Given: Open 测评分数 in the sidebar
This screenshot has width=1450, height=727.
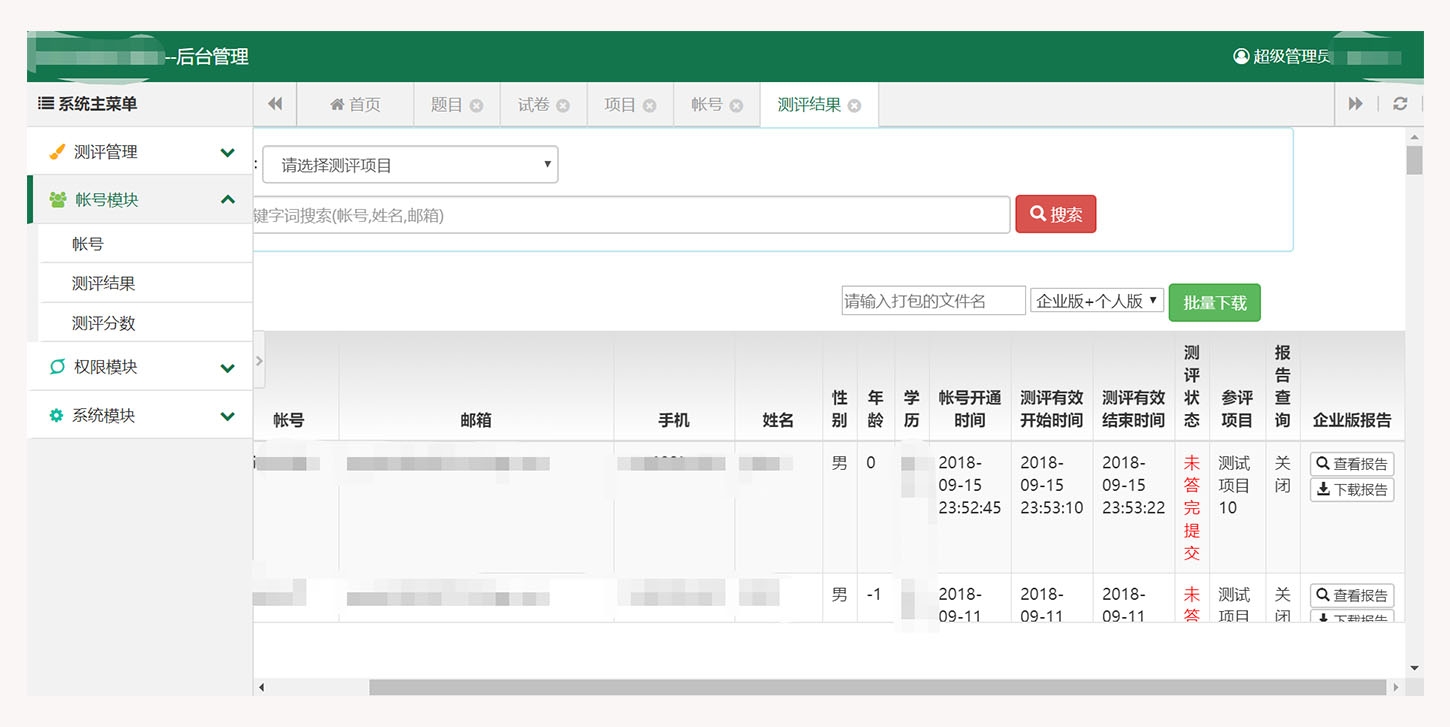Looking at the screenshot, I should tap(103, 323).
